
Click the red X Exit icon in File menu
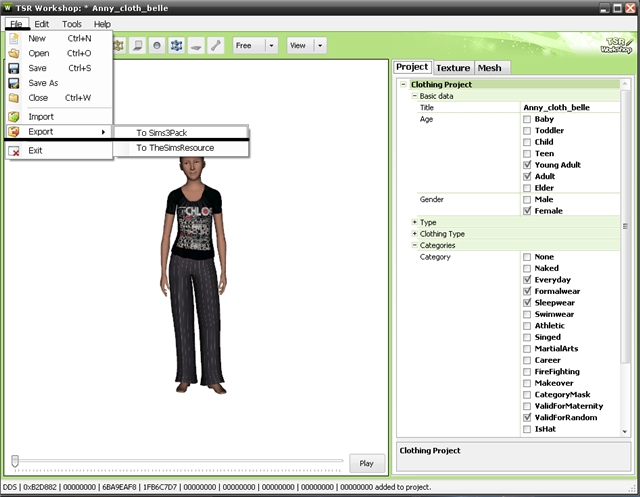click(x=14, y=151)
